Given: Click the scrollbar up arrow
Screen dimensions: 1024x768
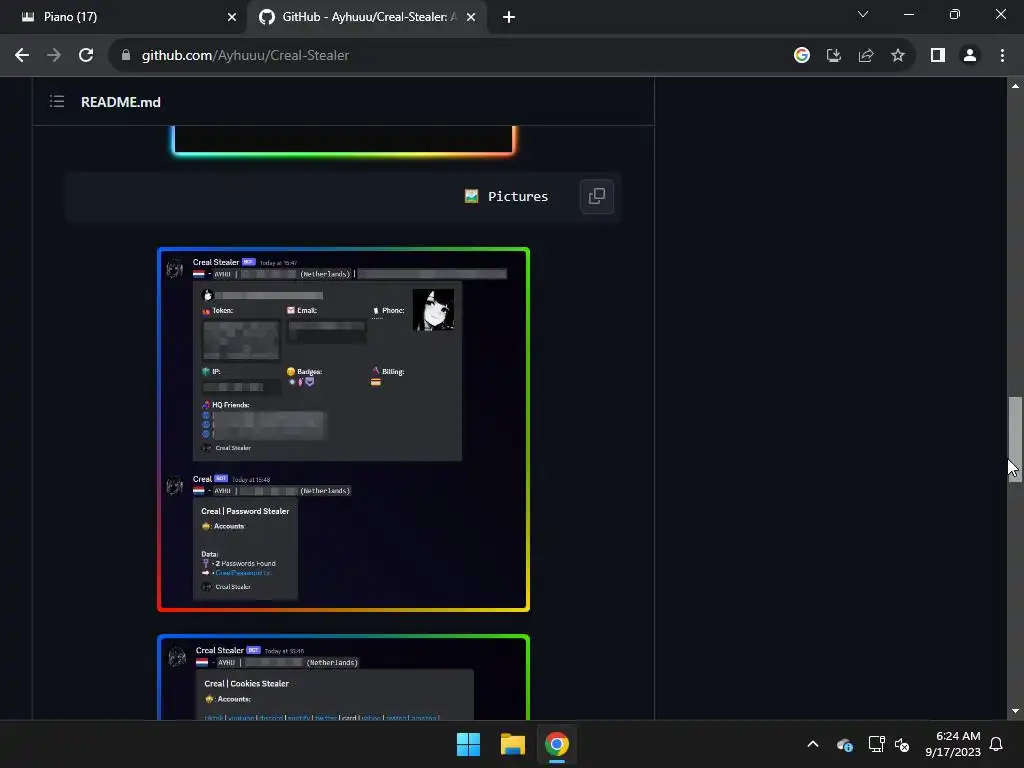Looking at the screenshot, I should pyautogui.click(x=1015, y=86).
